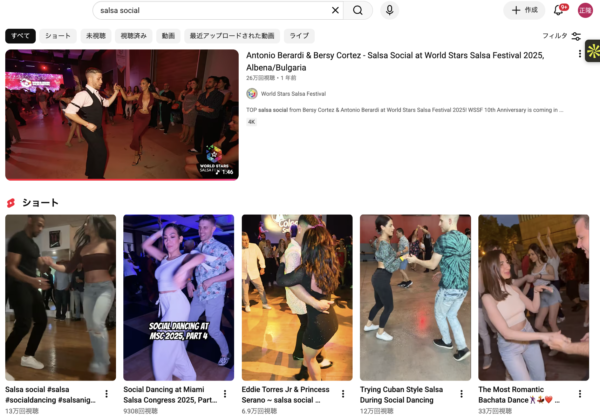
Task: Open the three-dot menu for Antonio Berardi video
Action: pyautogui.click(x=580, y=54)
